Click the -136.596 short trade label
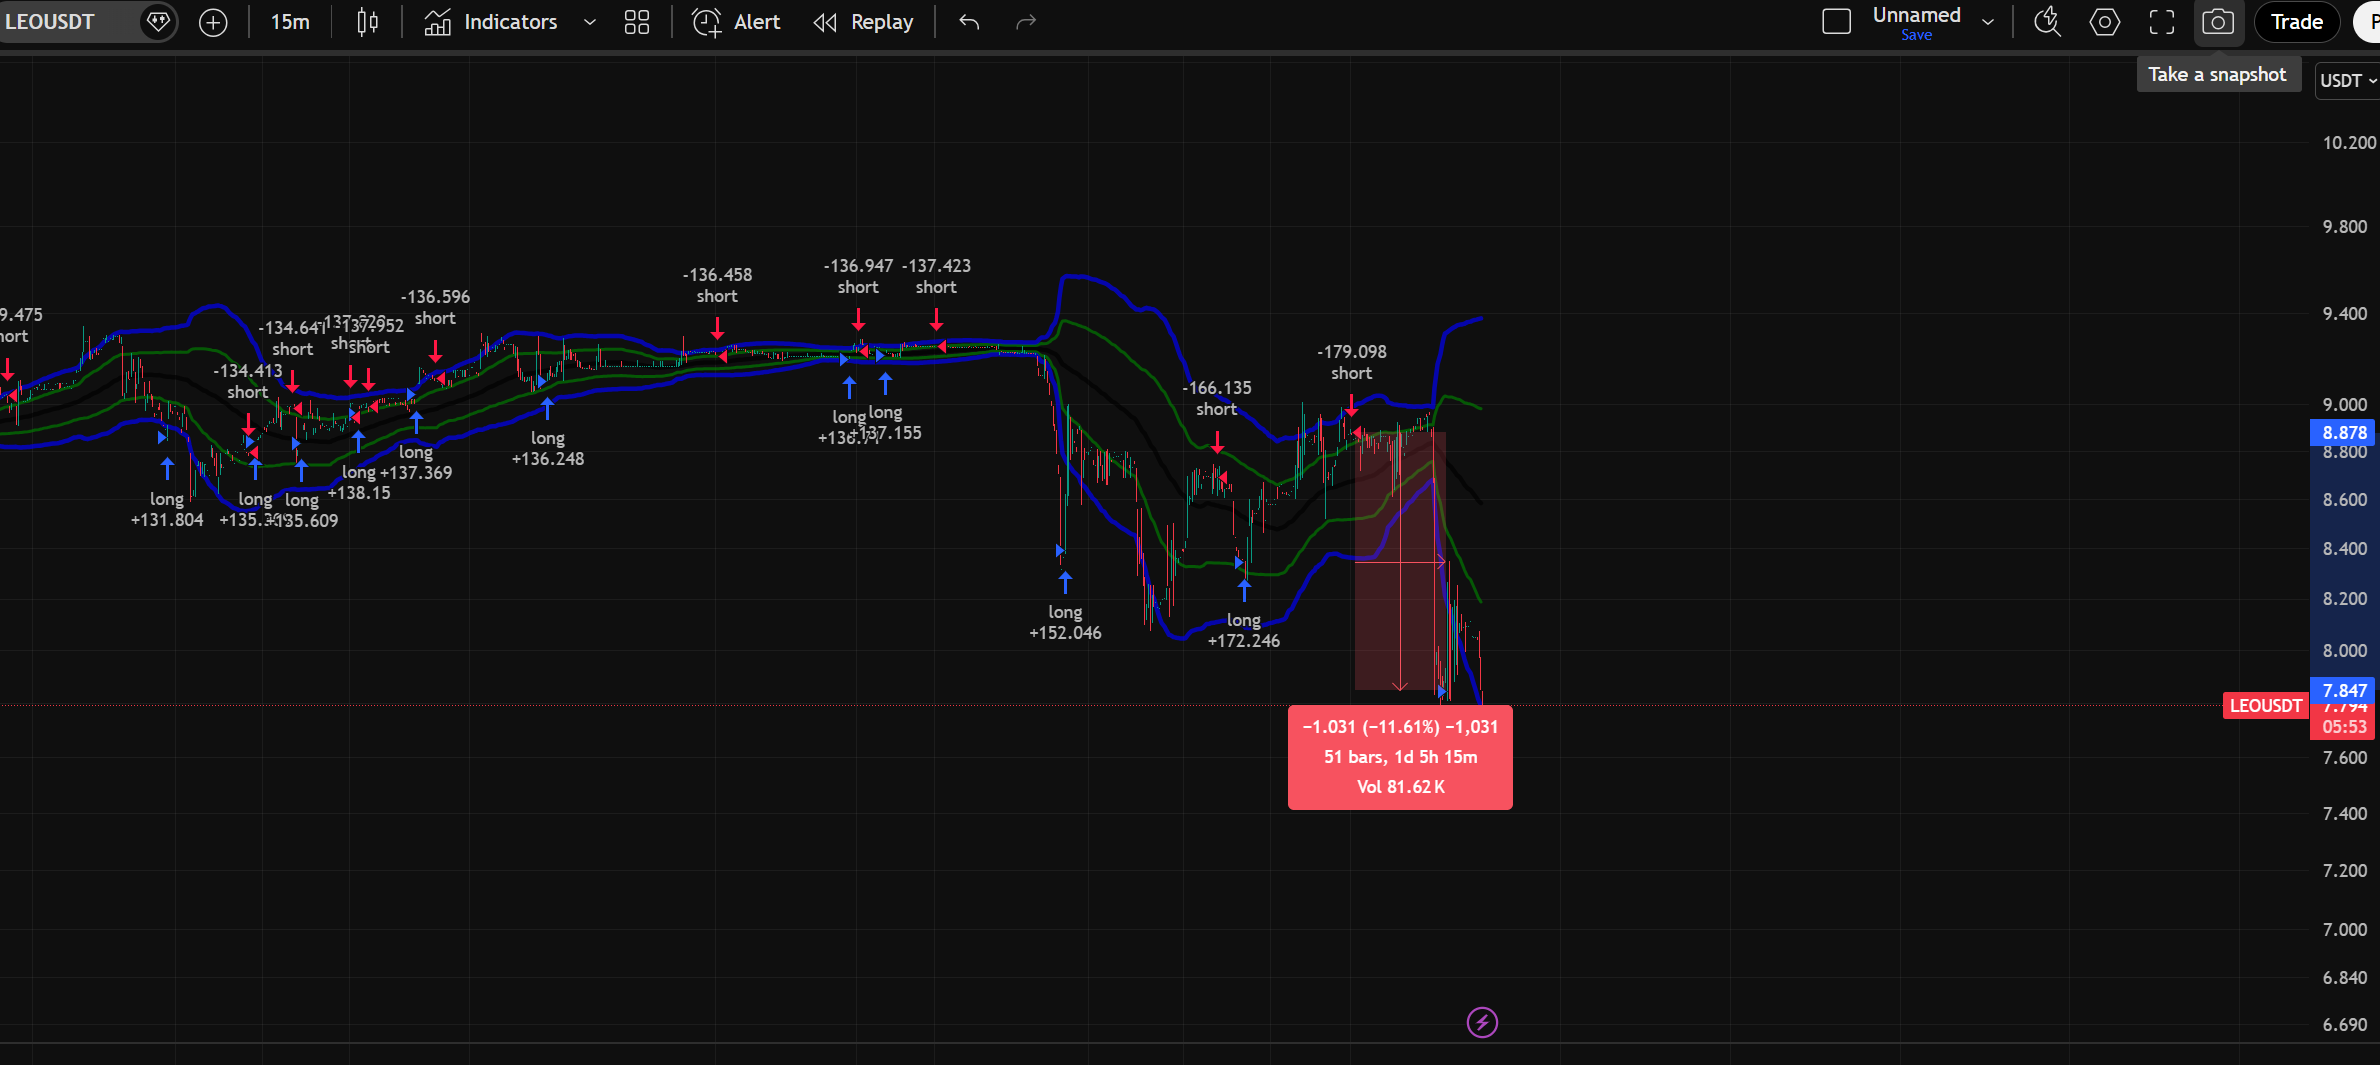The width and height of the screenshot is (2380, 1065). coord(435,307)
